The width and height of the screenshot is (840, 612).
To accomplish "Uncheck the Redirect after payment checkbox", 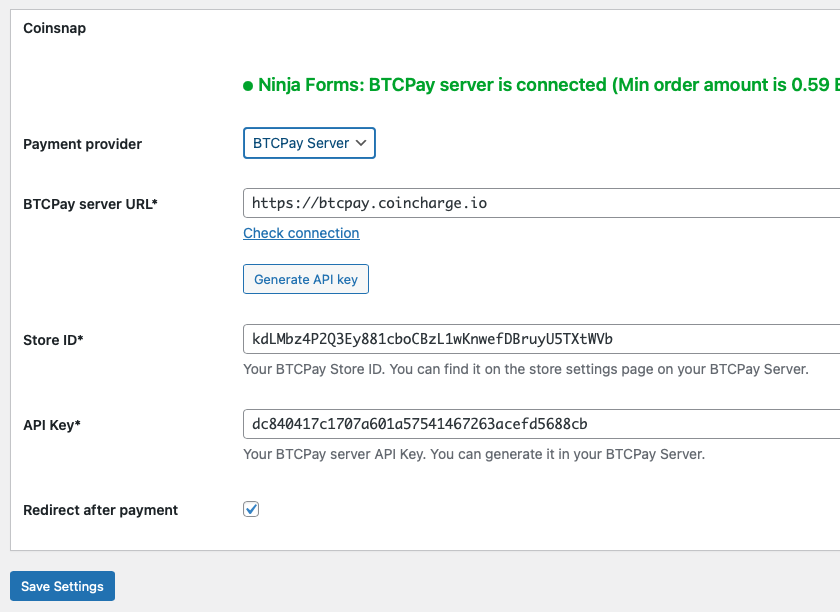I will [251, 509].
